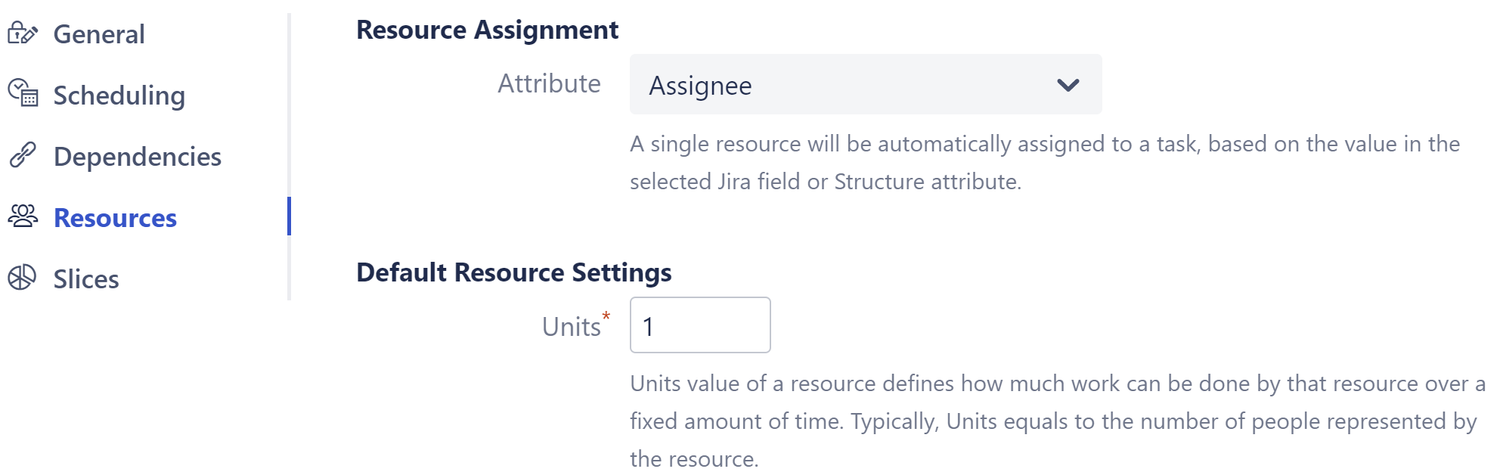Click the red required asterisk by Units
The image size is (1500, 476).
click(x=606, y=317)
